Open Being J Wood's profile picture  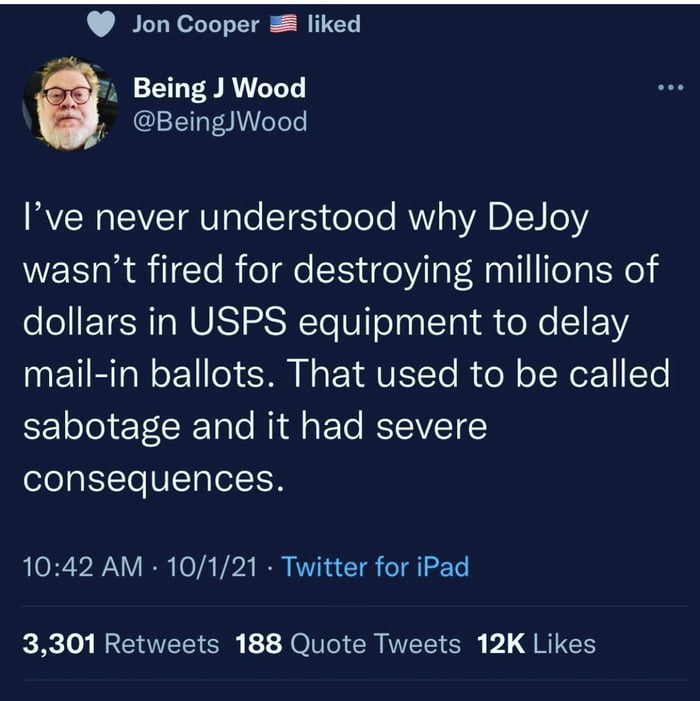70,104
